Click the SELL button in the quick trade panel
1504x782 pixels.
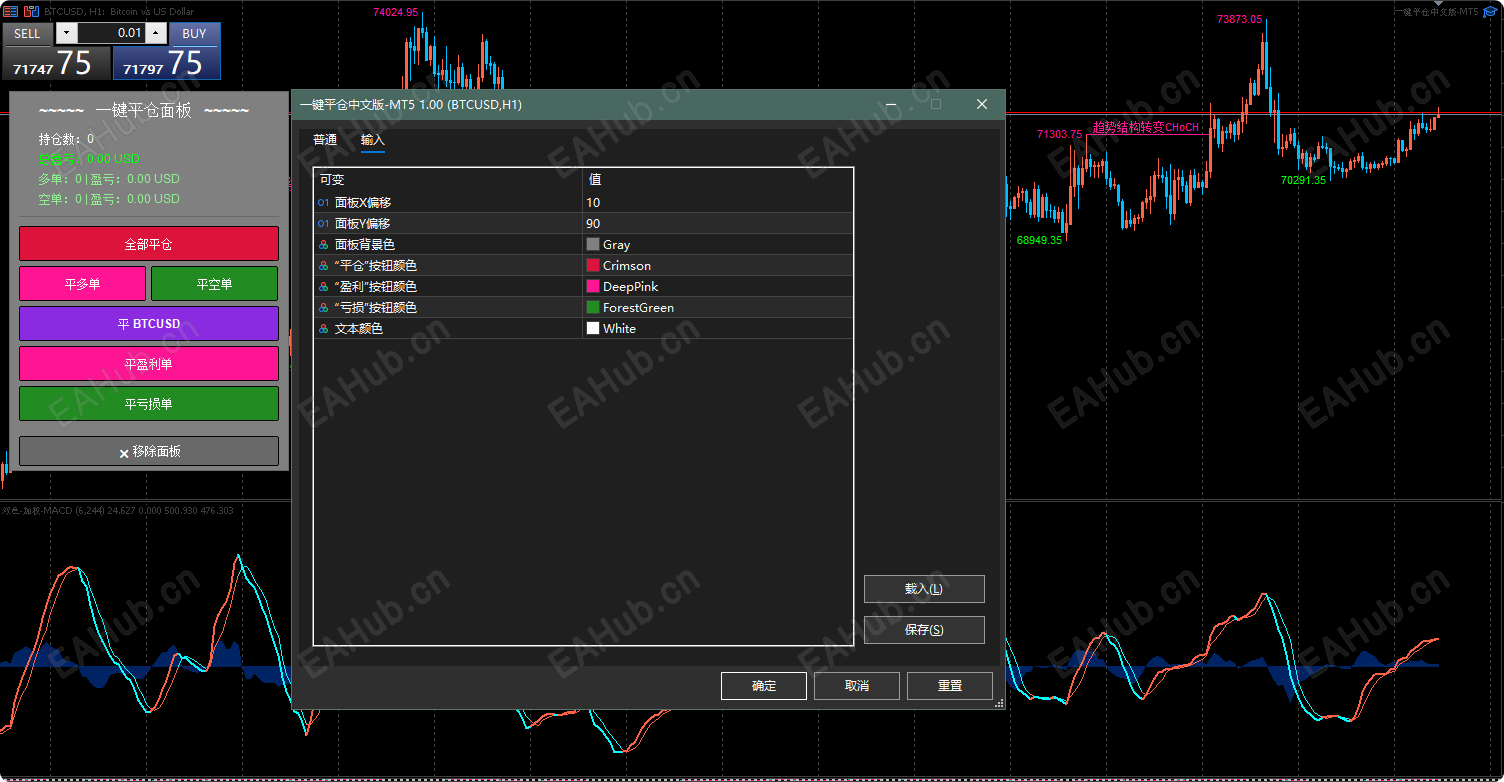27,33
